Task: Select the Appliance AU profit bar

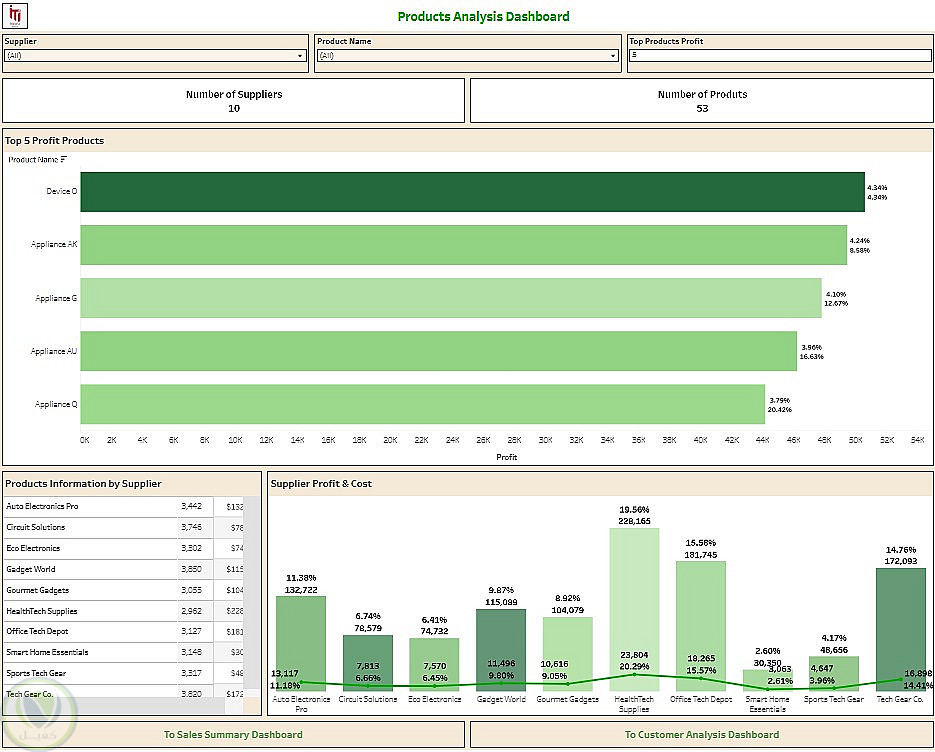Action: coord(438,351)
